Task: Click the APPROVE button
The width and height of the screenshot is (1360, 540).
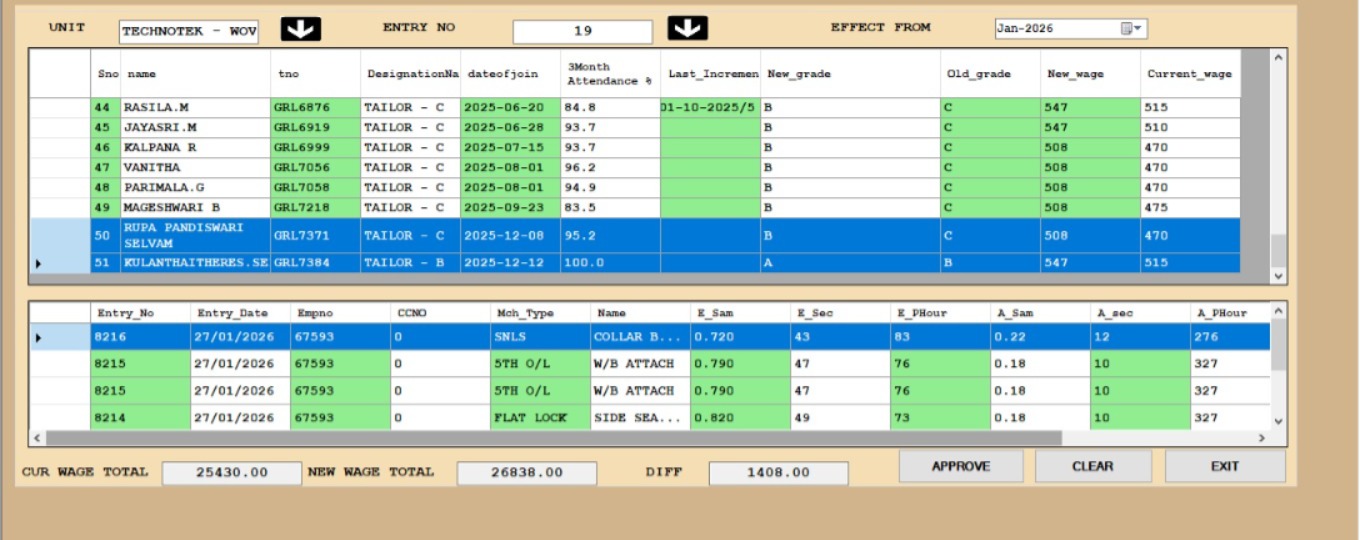Action: coord(960,466)
